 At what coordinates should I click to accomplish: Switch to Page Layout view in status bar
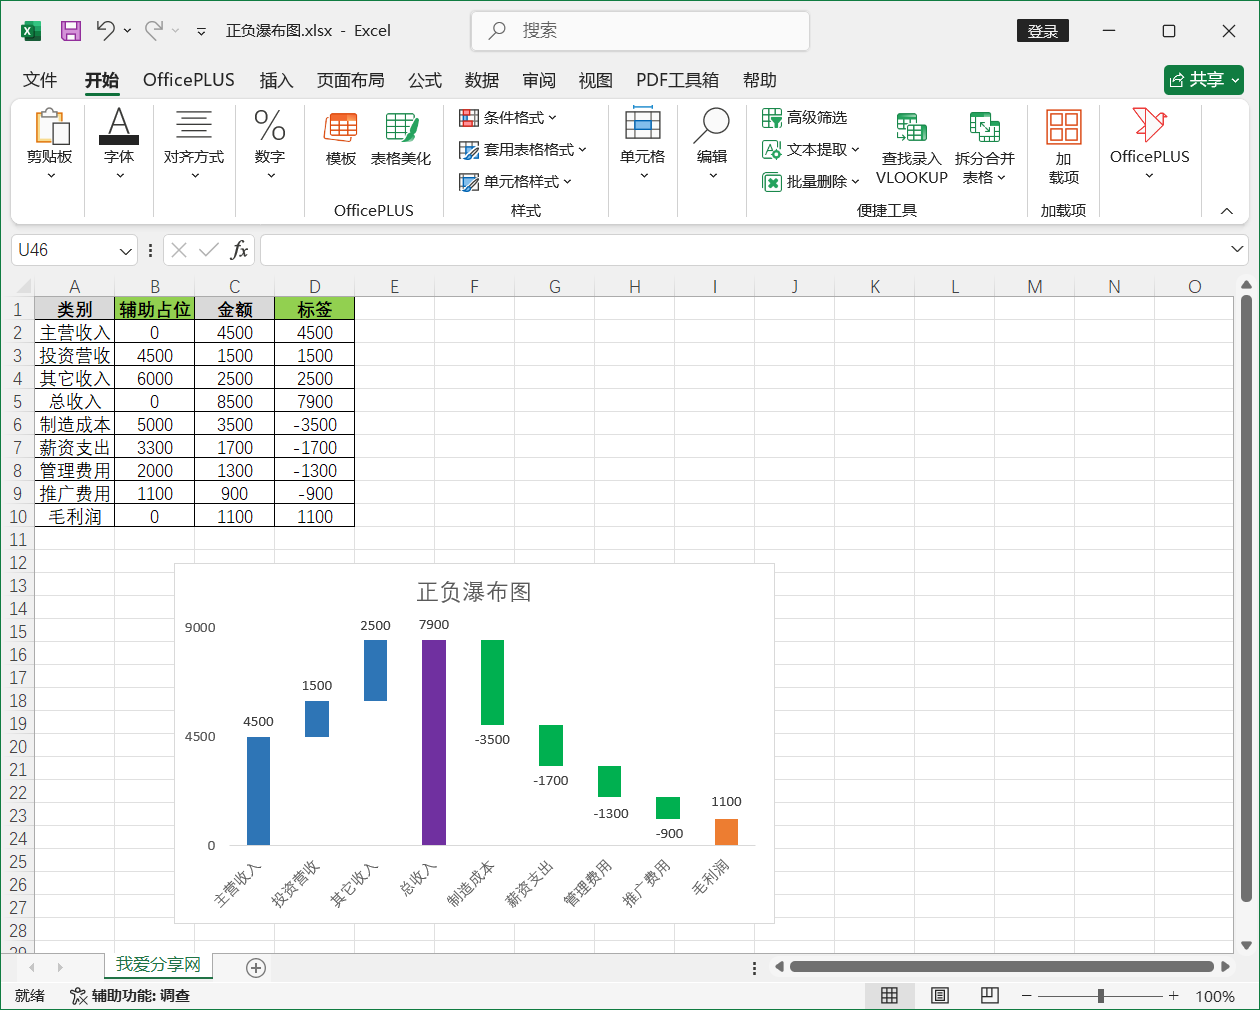939,995
